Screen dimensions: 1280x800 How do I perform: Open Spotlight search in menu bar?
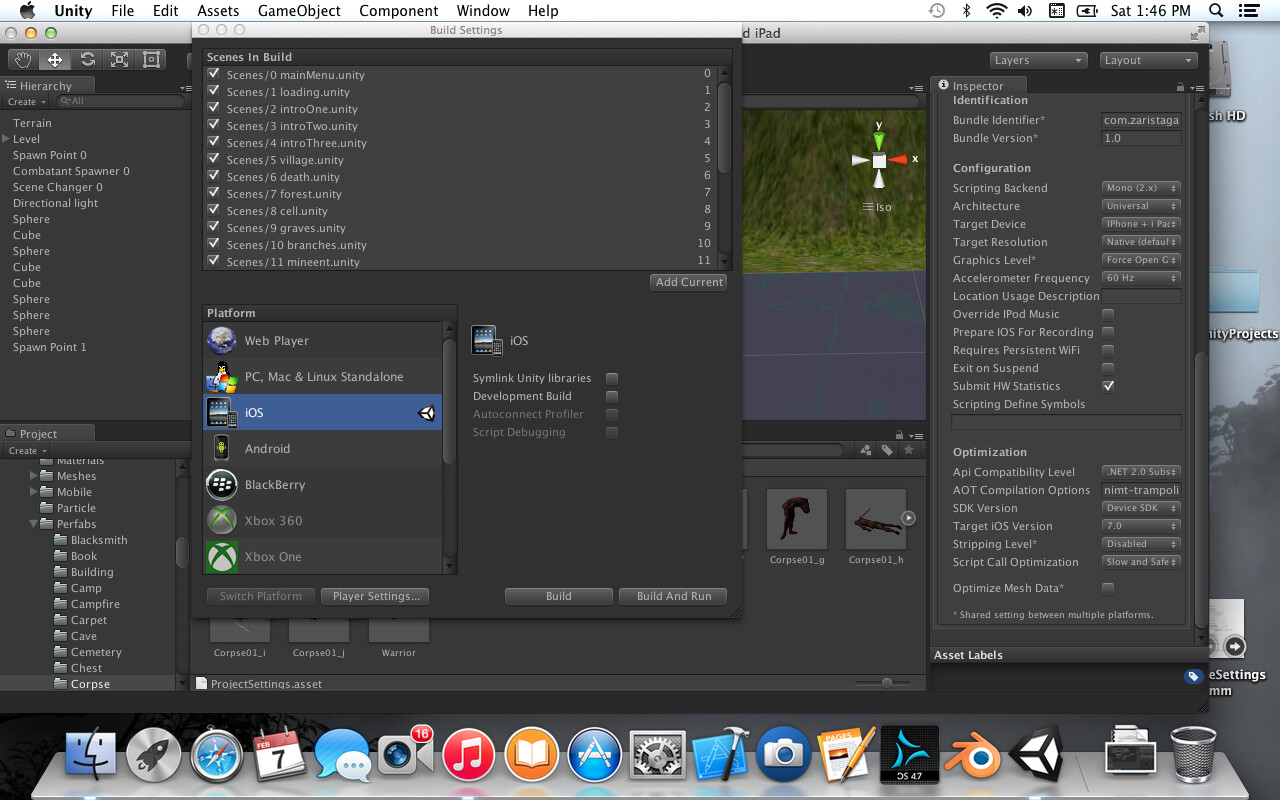pyautogui.click(x=1215, y=11)
